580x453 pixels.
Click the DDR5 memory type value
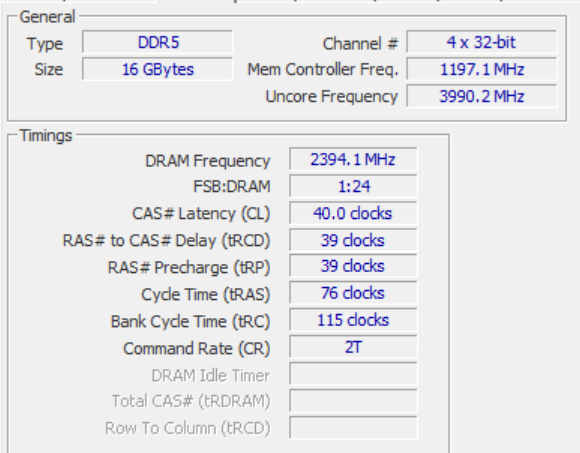158,42
